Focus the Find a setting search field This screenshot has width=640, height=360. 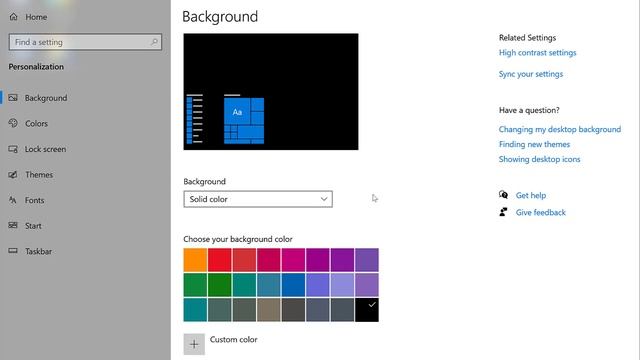(85, 42)
